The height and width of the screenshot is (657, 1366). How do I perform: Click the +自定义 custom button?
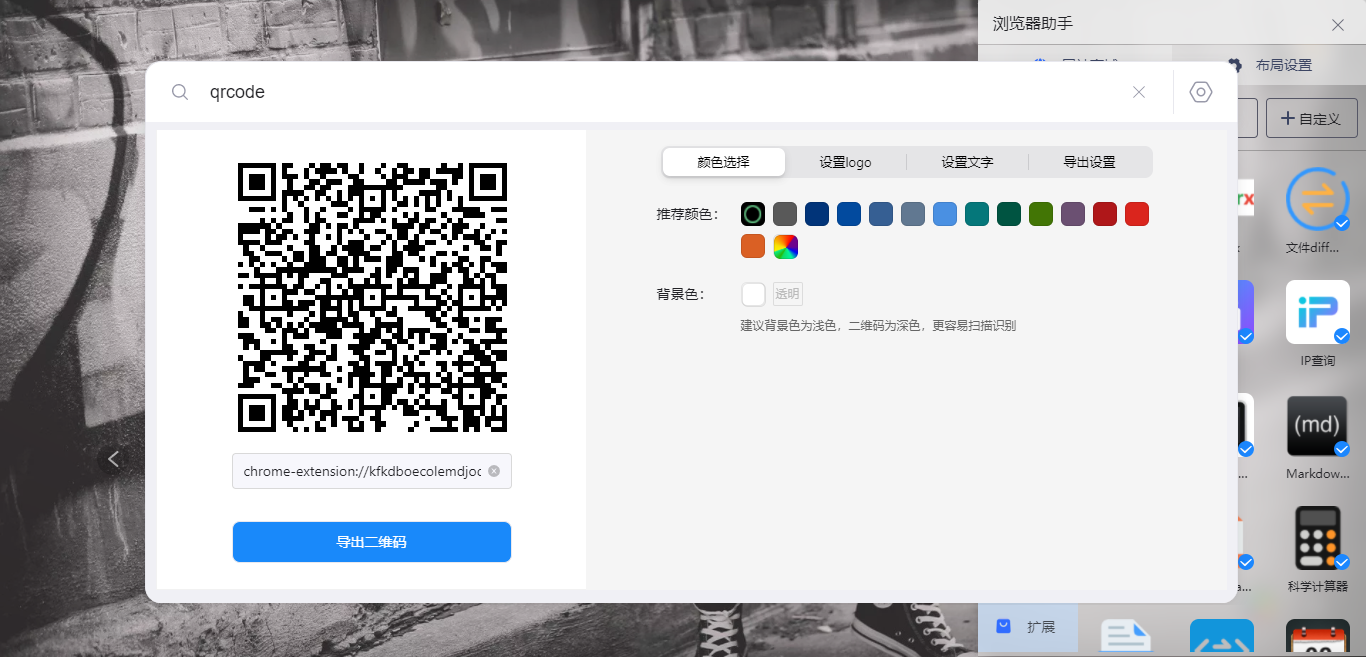pos(1311,117)
